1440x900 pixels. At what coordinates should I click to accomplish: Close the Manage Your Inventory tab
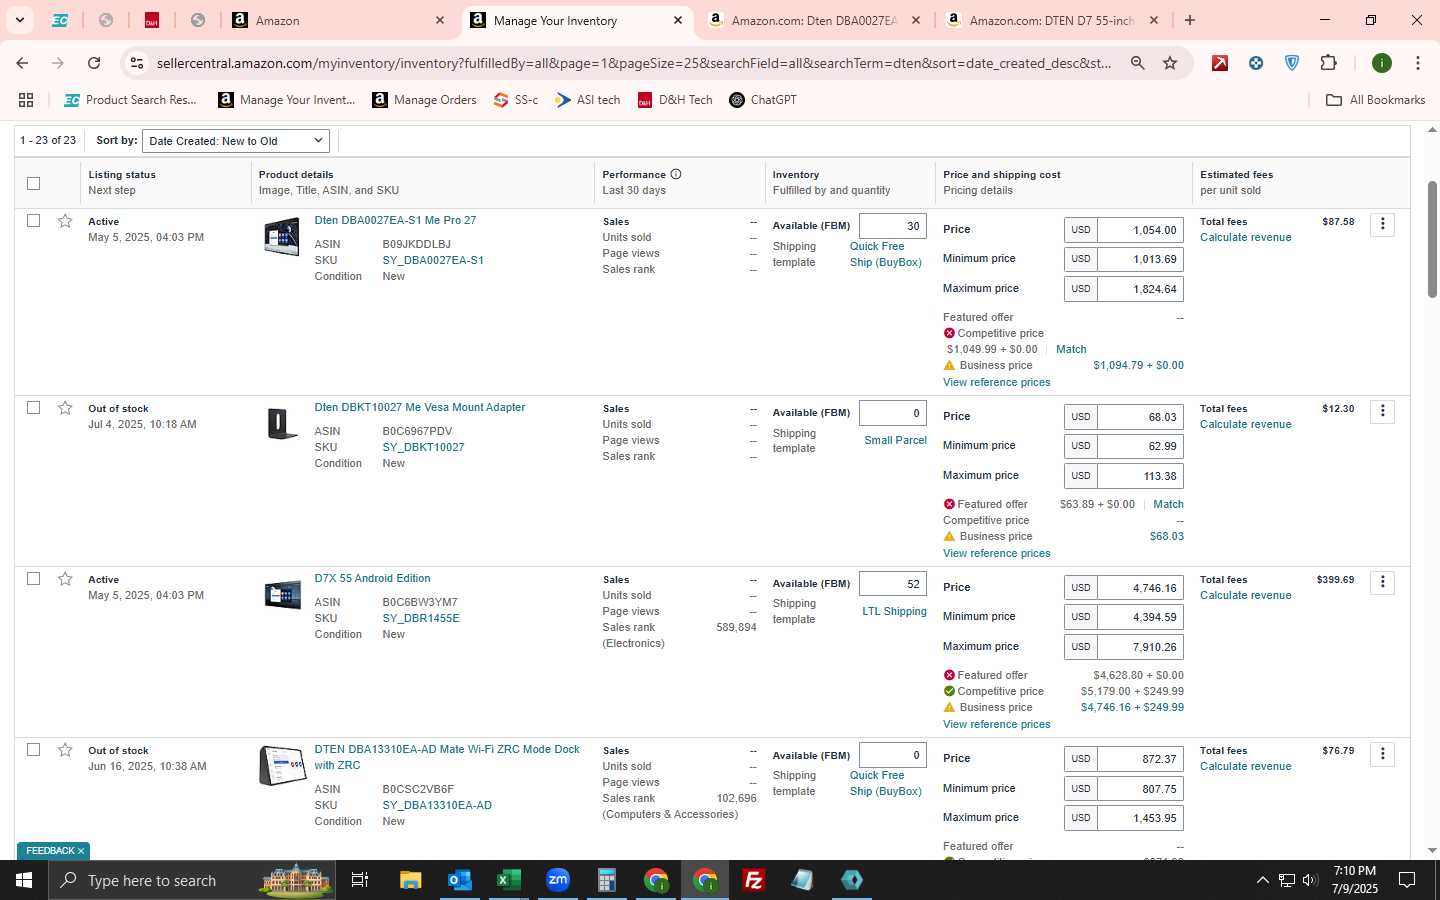[677, 20]
